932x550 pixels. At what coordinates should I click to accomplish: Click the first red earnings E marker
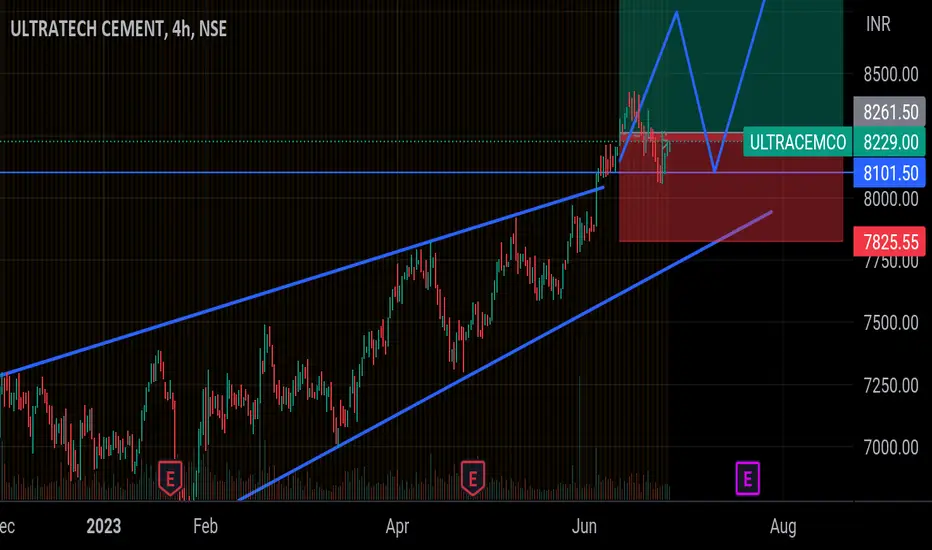click(170, 478)
